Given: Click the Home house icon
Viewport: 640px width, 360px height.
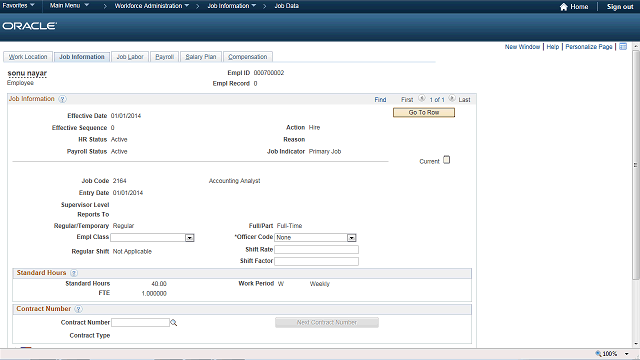Looking at the screenshot, I should [x=564, y=7].
